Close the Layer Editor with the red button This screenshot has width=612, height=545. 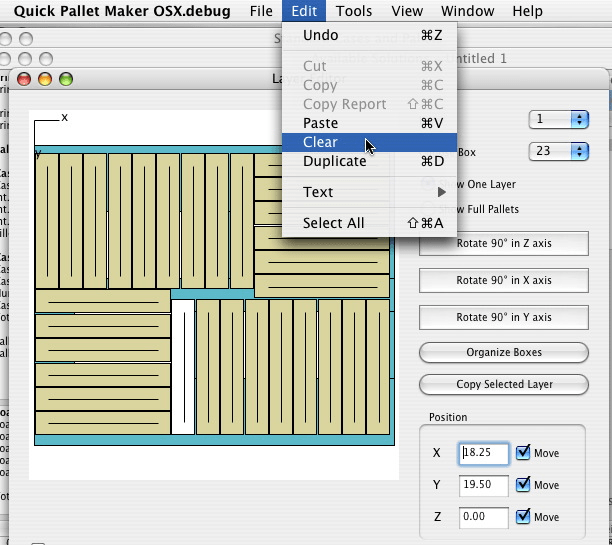pos(24,79)
